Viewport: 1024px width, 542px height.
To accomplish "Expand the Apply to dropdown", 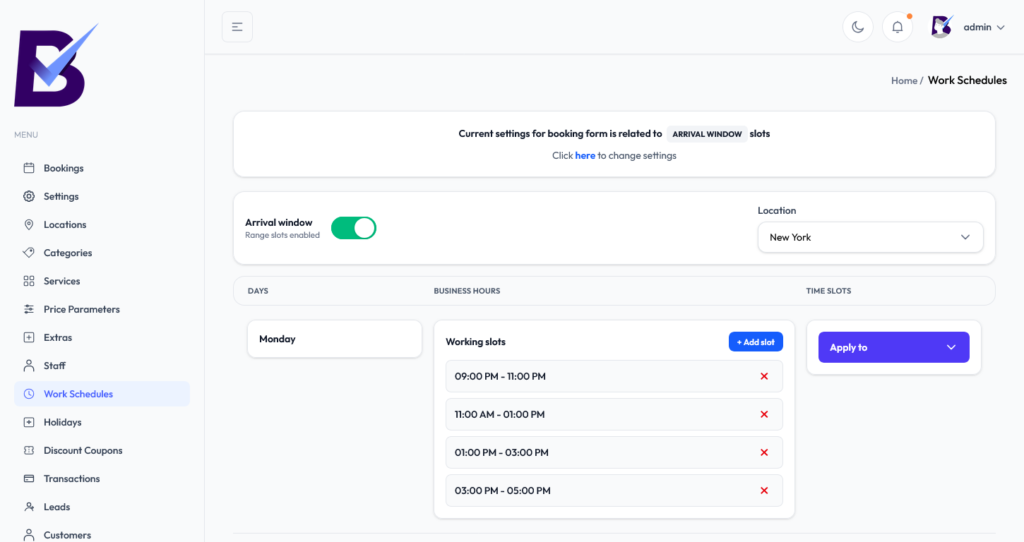I will coord(893,347).
